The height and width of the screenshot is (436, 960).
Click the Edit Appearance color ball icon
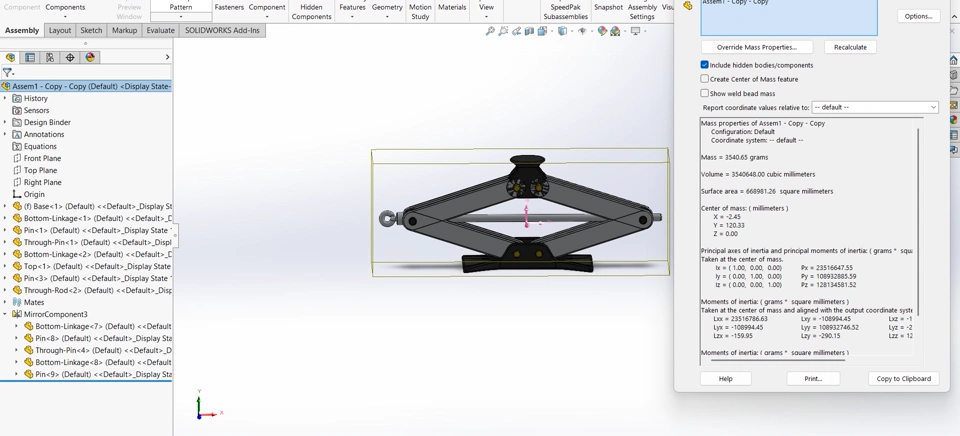[x=602, y=31]
